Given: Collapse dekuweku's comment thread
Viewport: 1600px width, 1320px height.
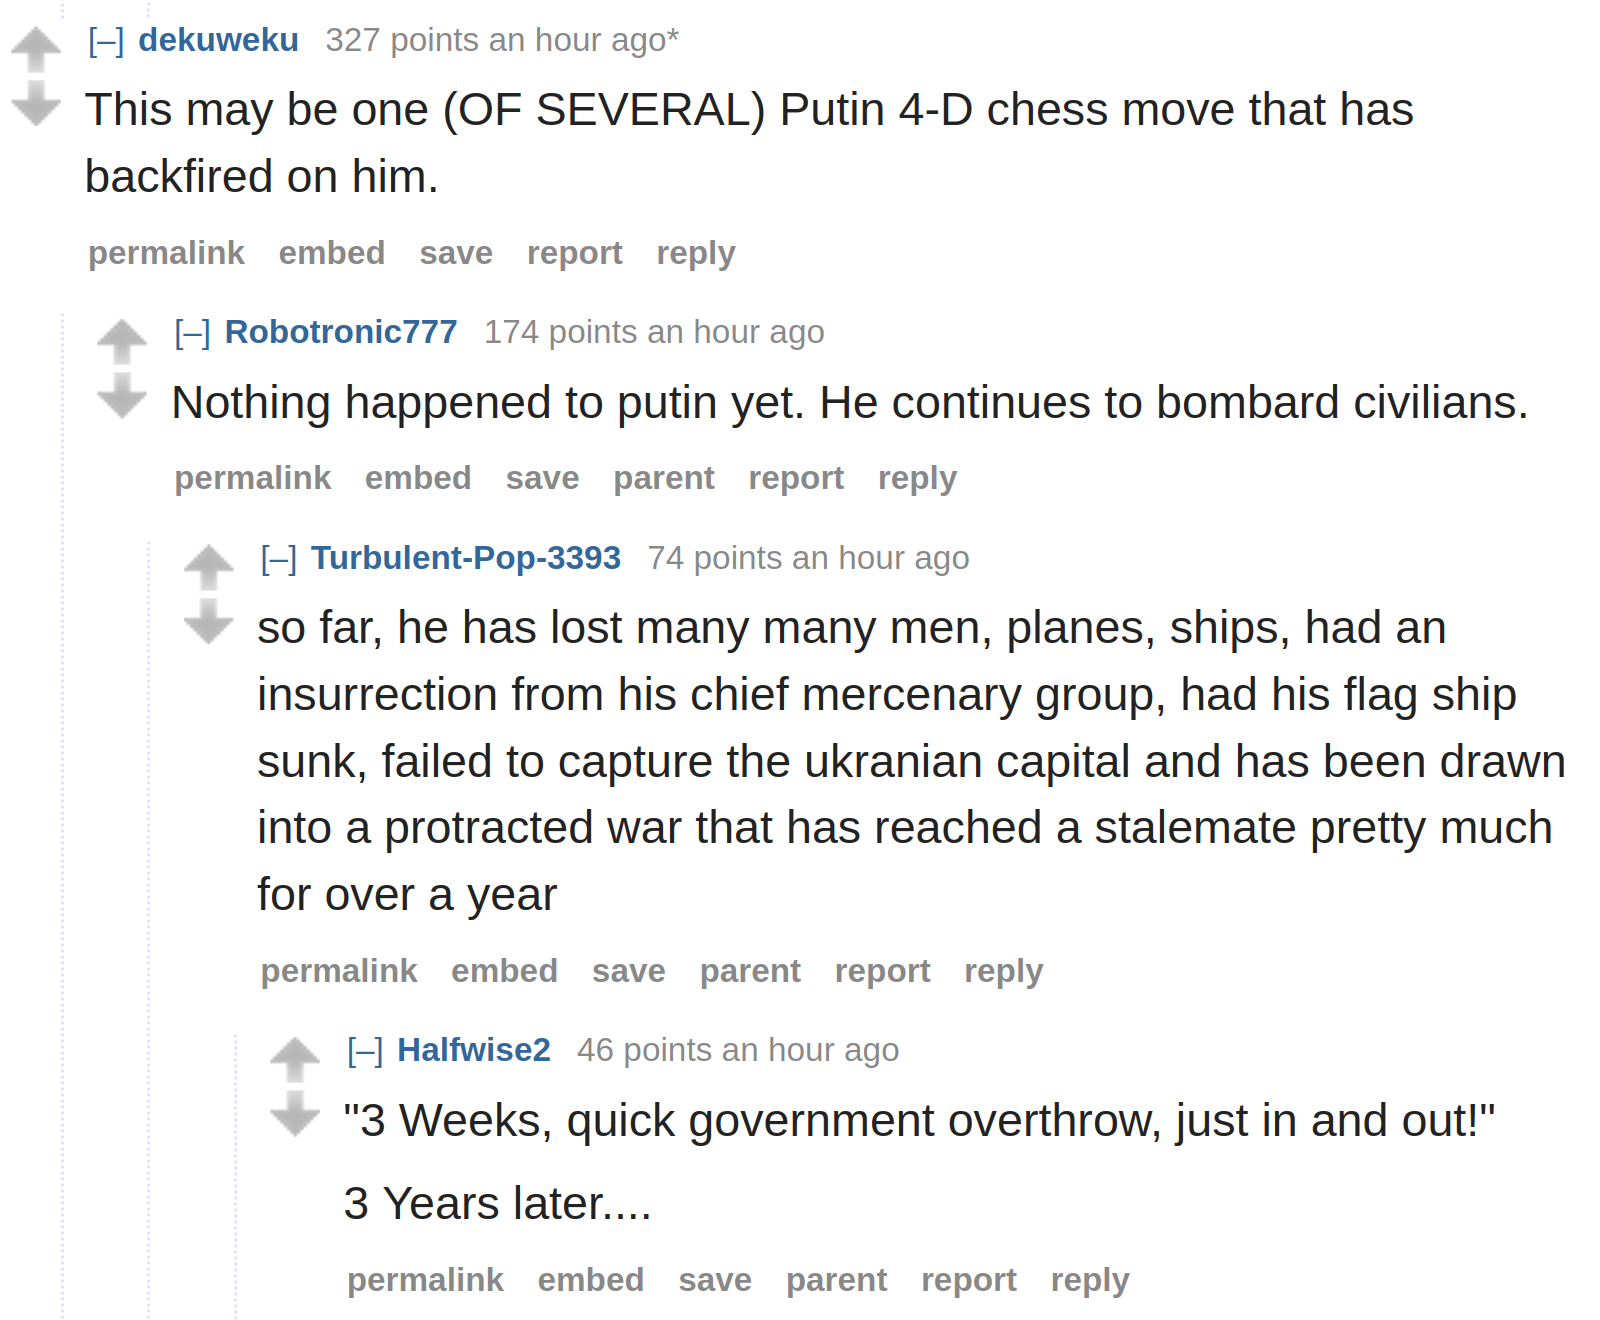Looking at the screenshot, I should coord(106,41).
